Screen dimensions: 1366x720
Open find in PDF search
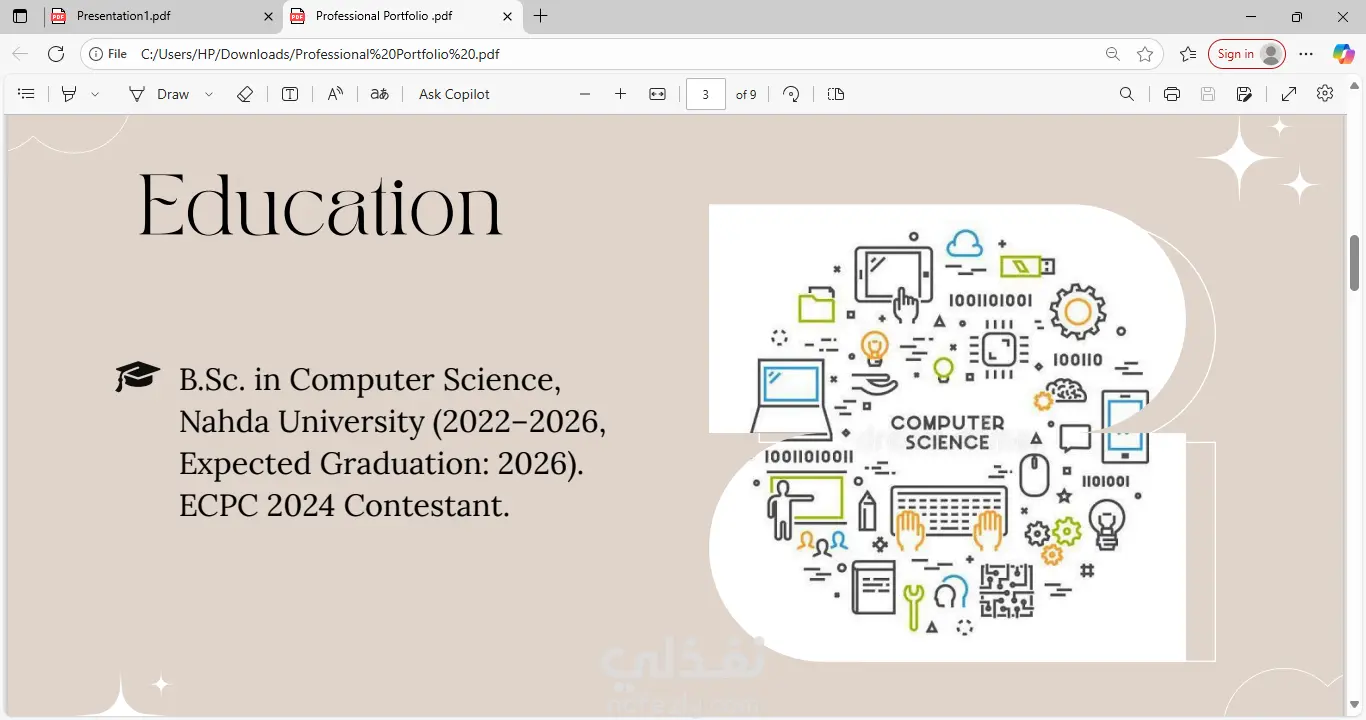(x=1127, y=94)
